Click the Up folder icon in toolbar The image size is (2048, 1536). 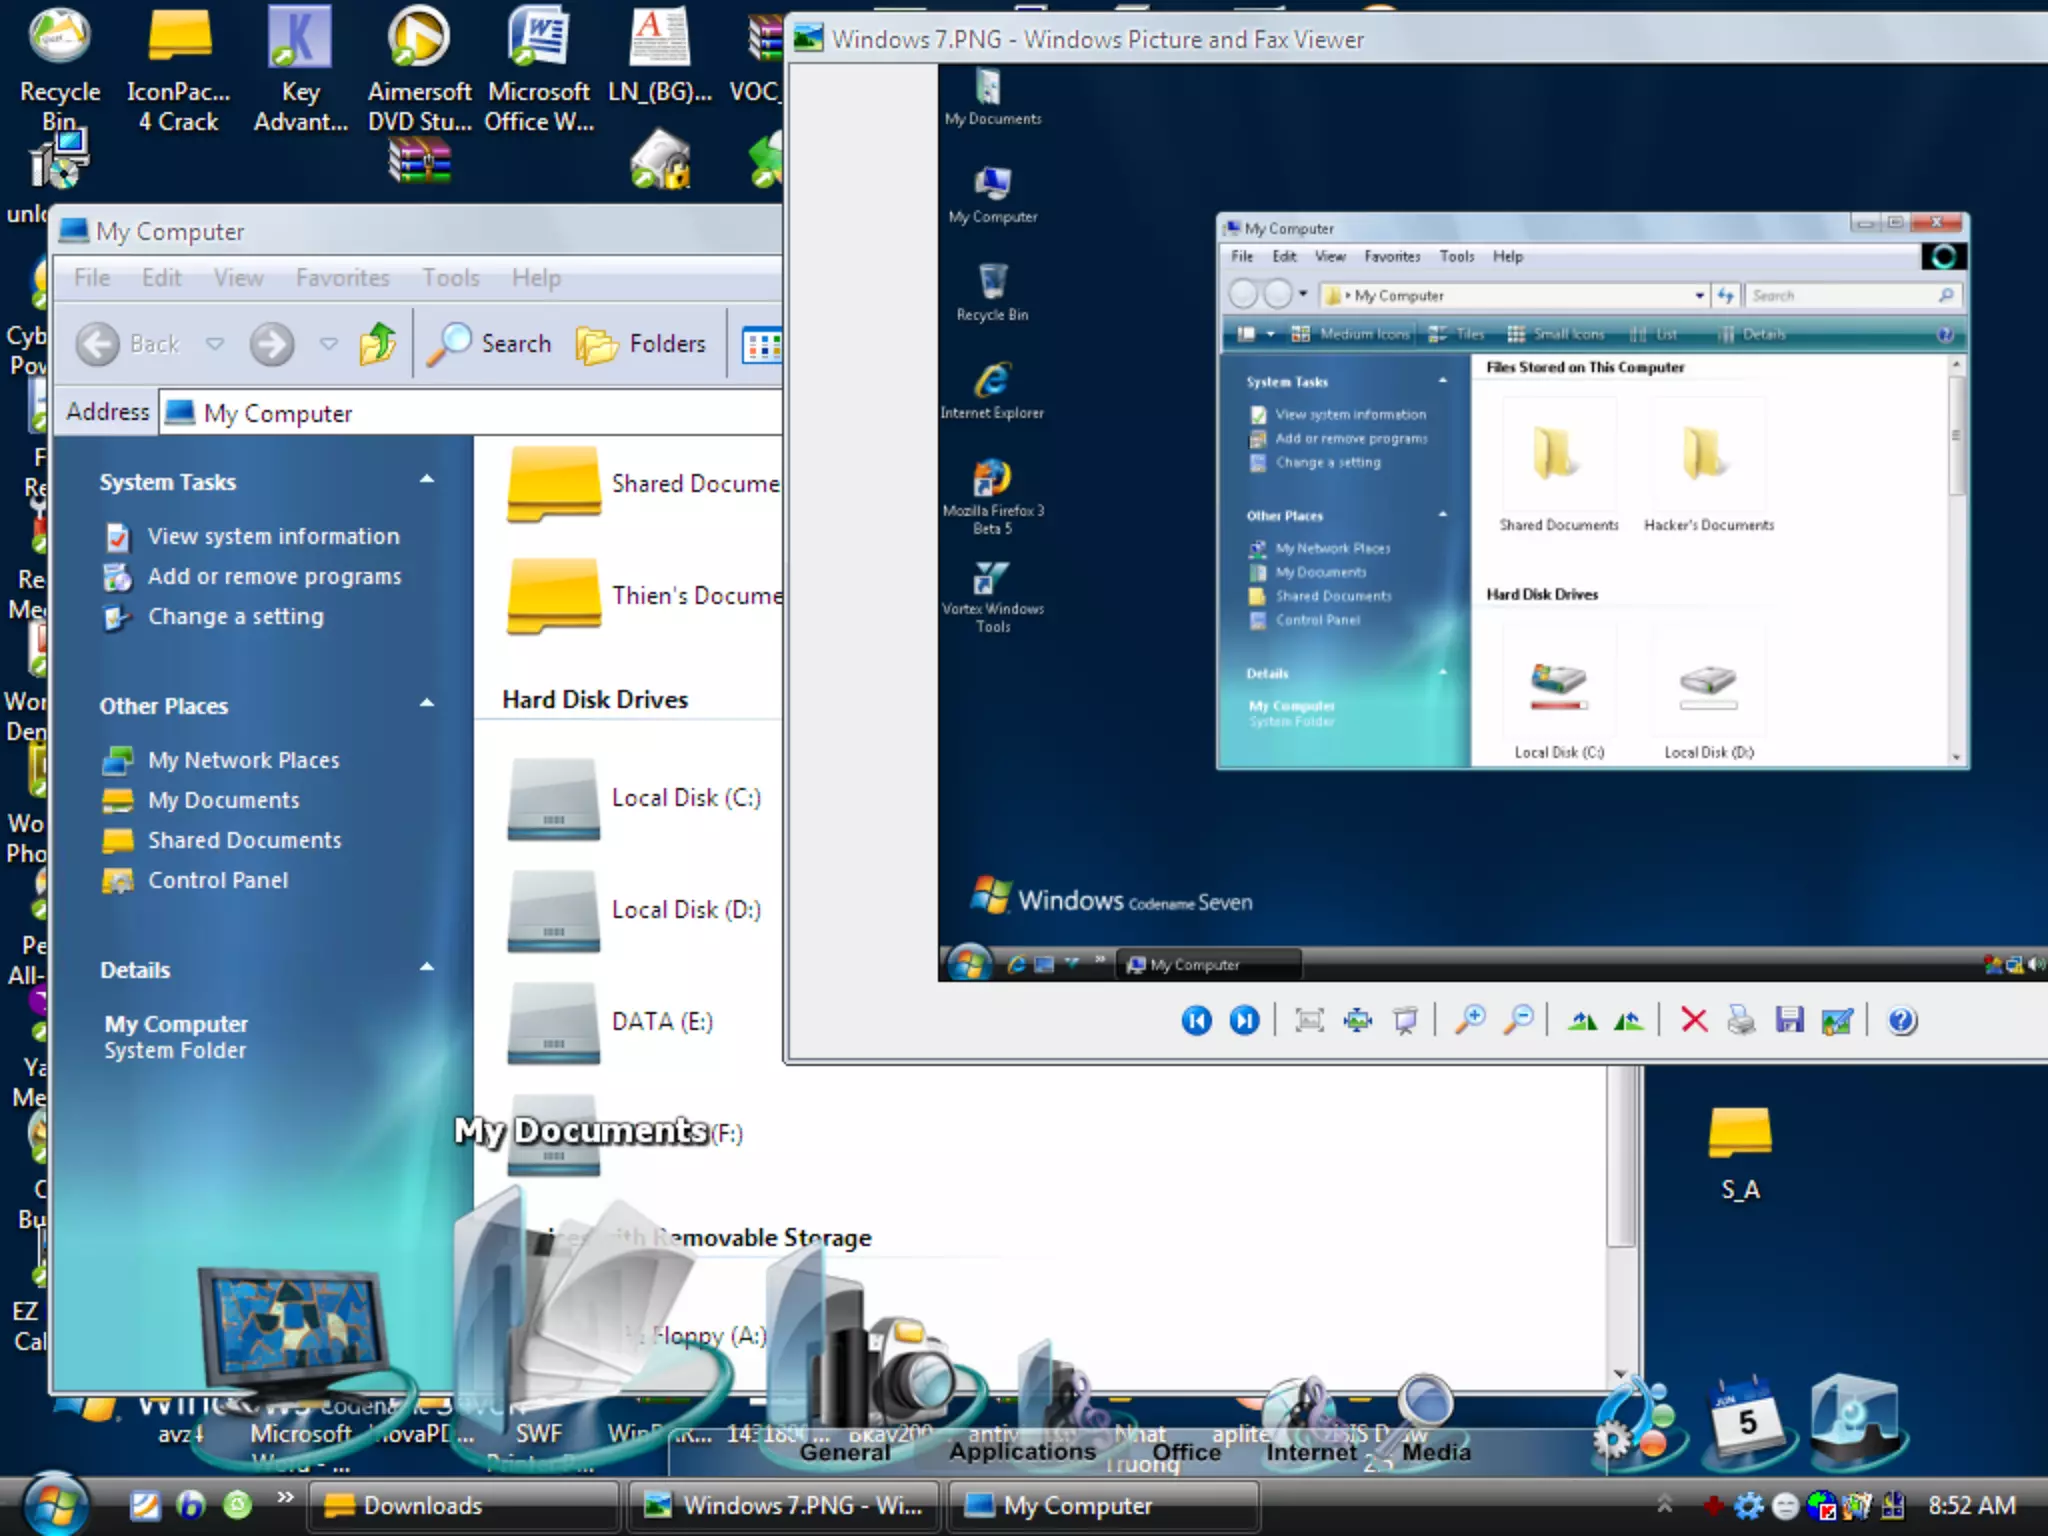[378, 344]
